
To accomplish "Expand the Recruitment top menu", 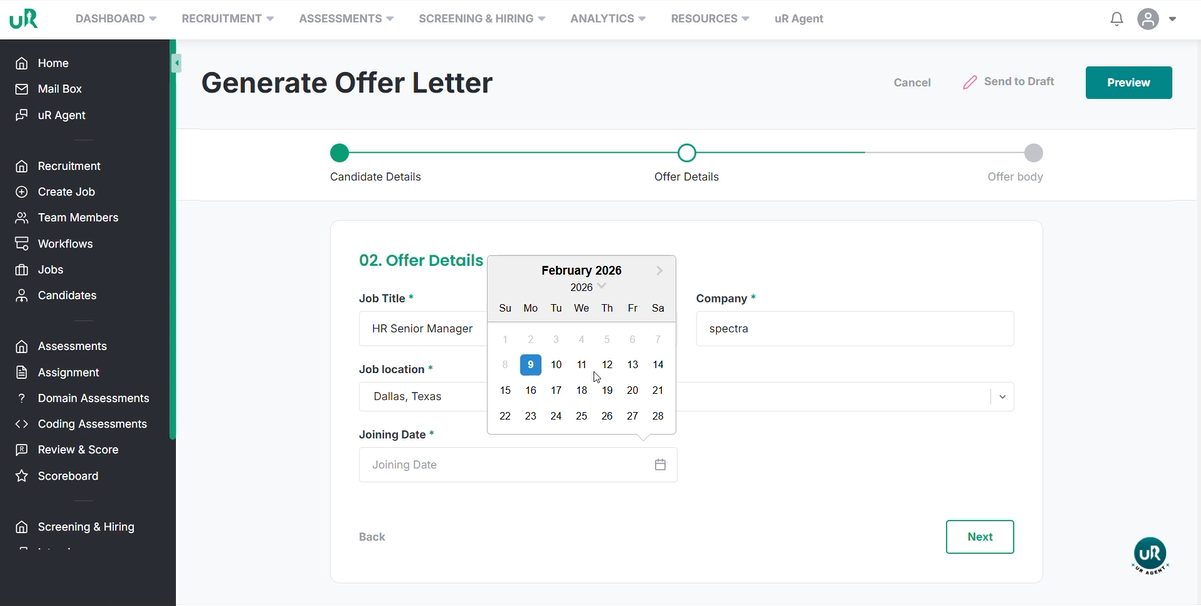I will tap(226, 19).
